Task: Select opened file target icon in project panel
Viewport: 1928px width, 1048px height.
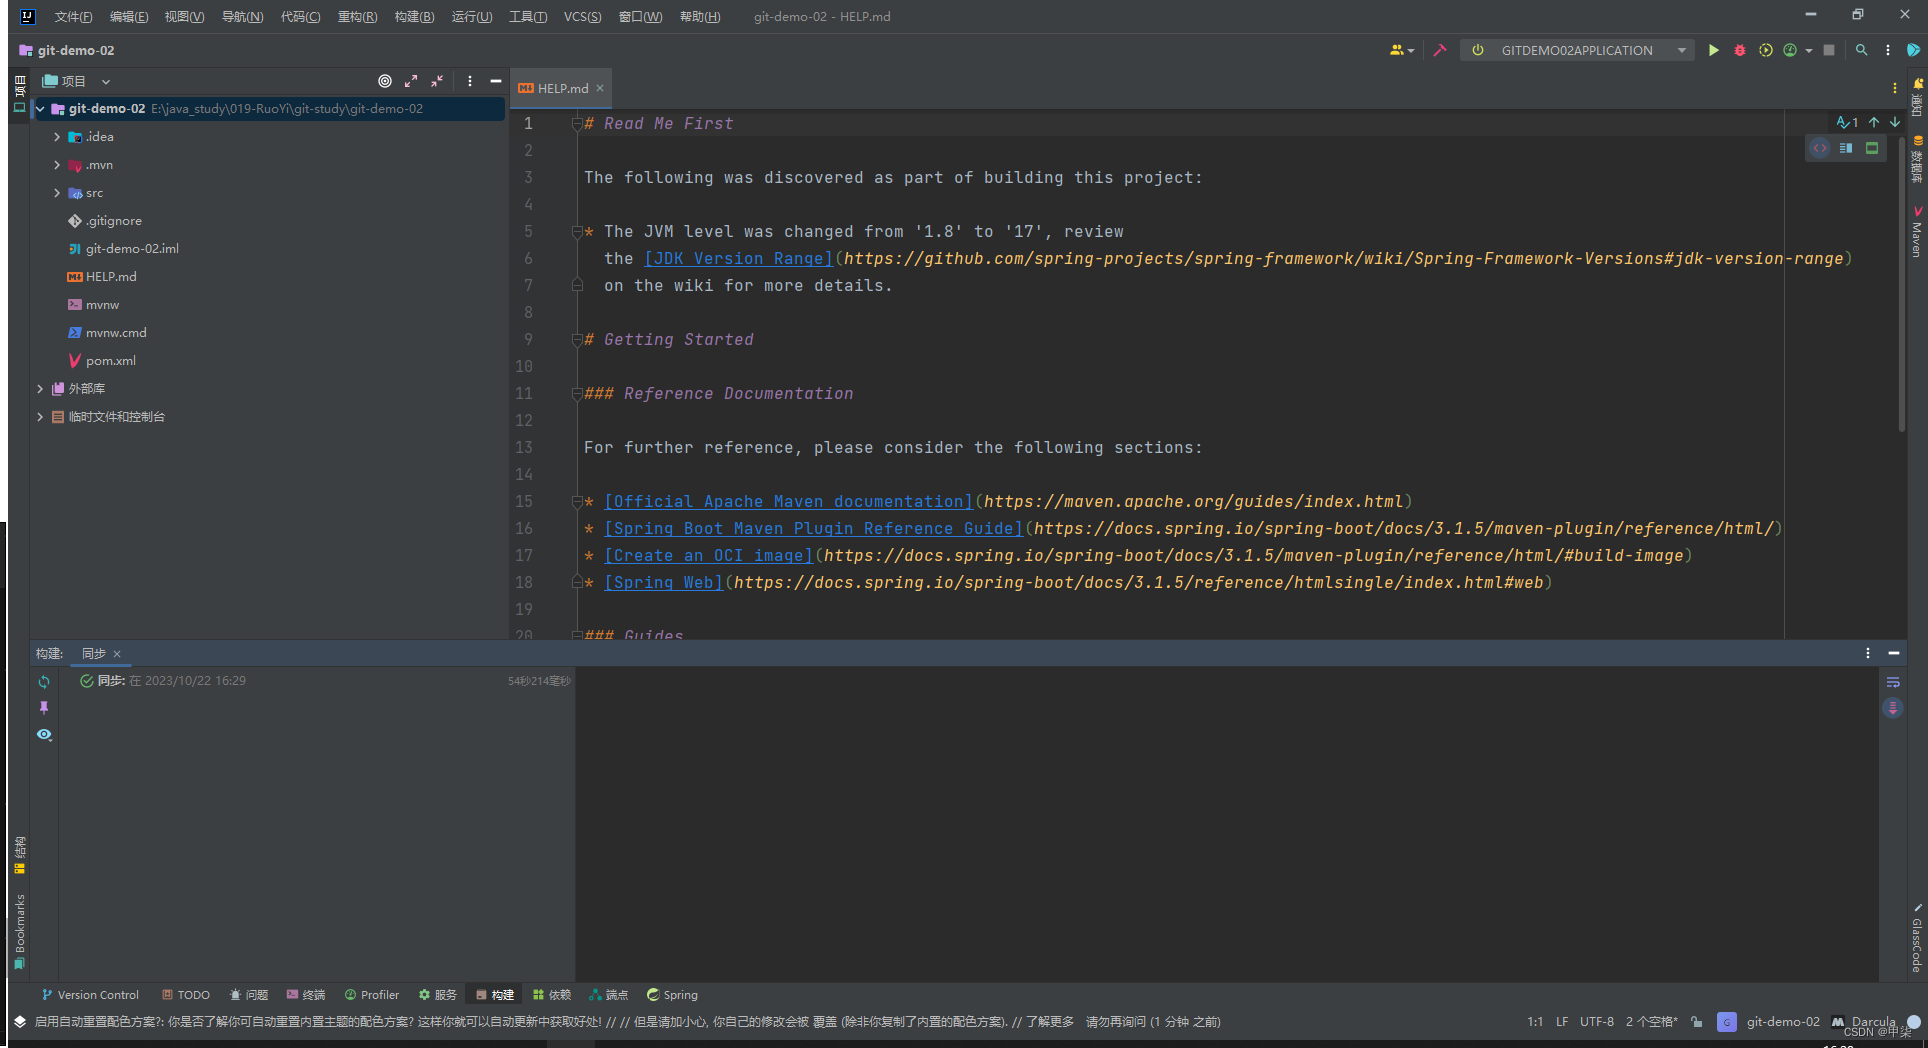Action: (x=385, y=81)
